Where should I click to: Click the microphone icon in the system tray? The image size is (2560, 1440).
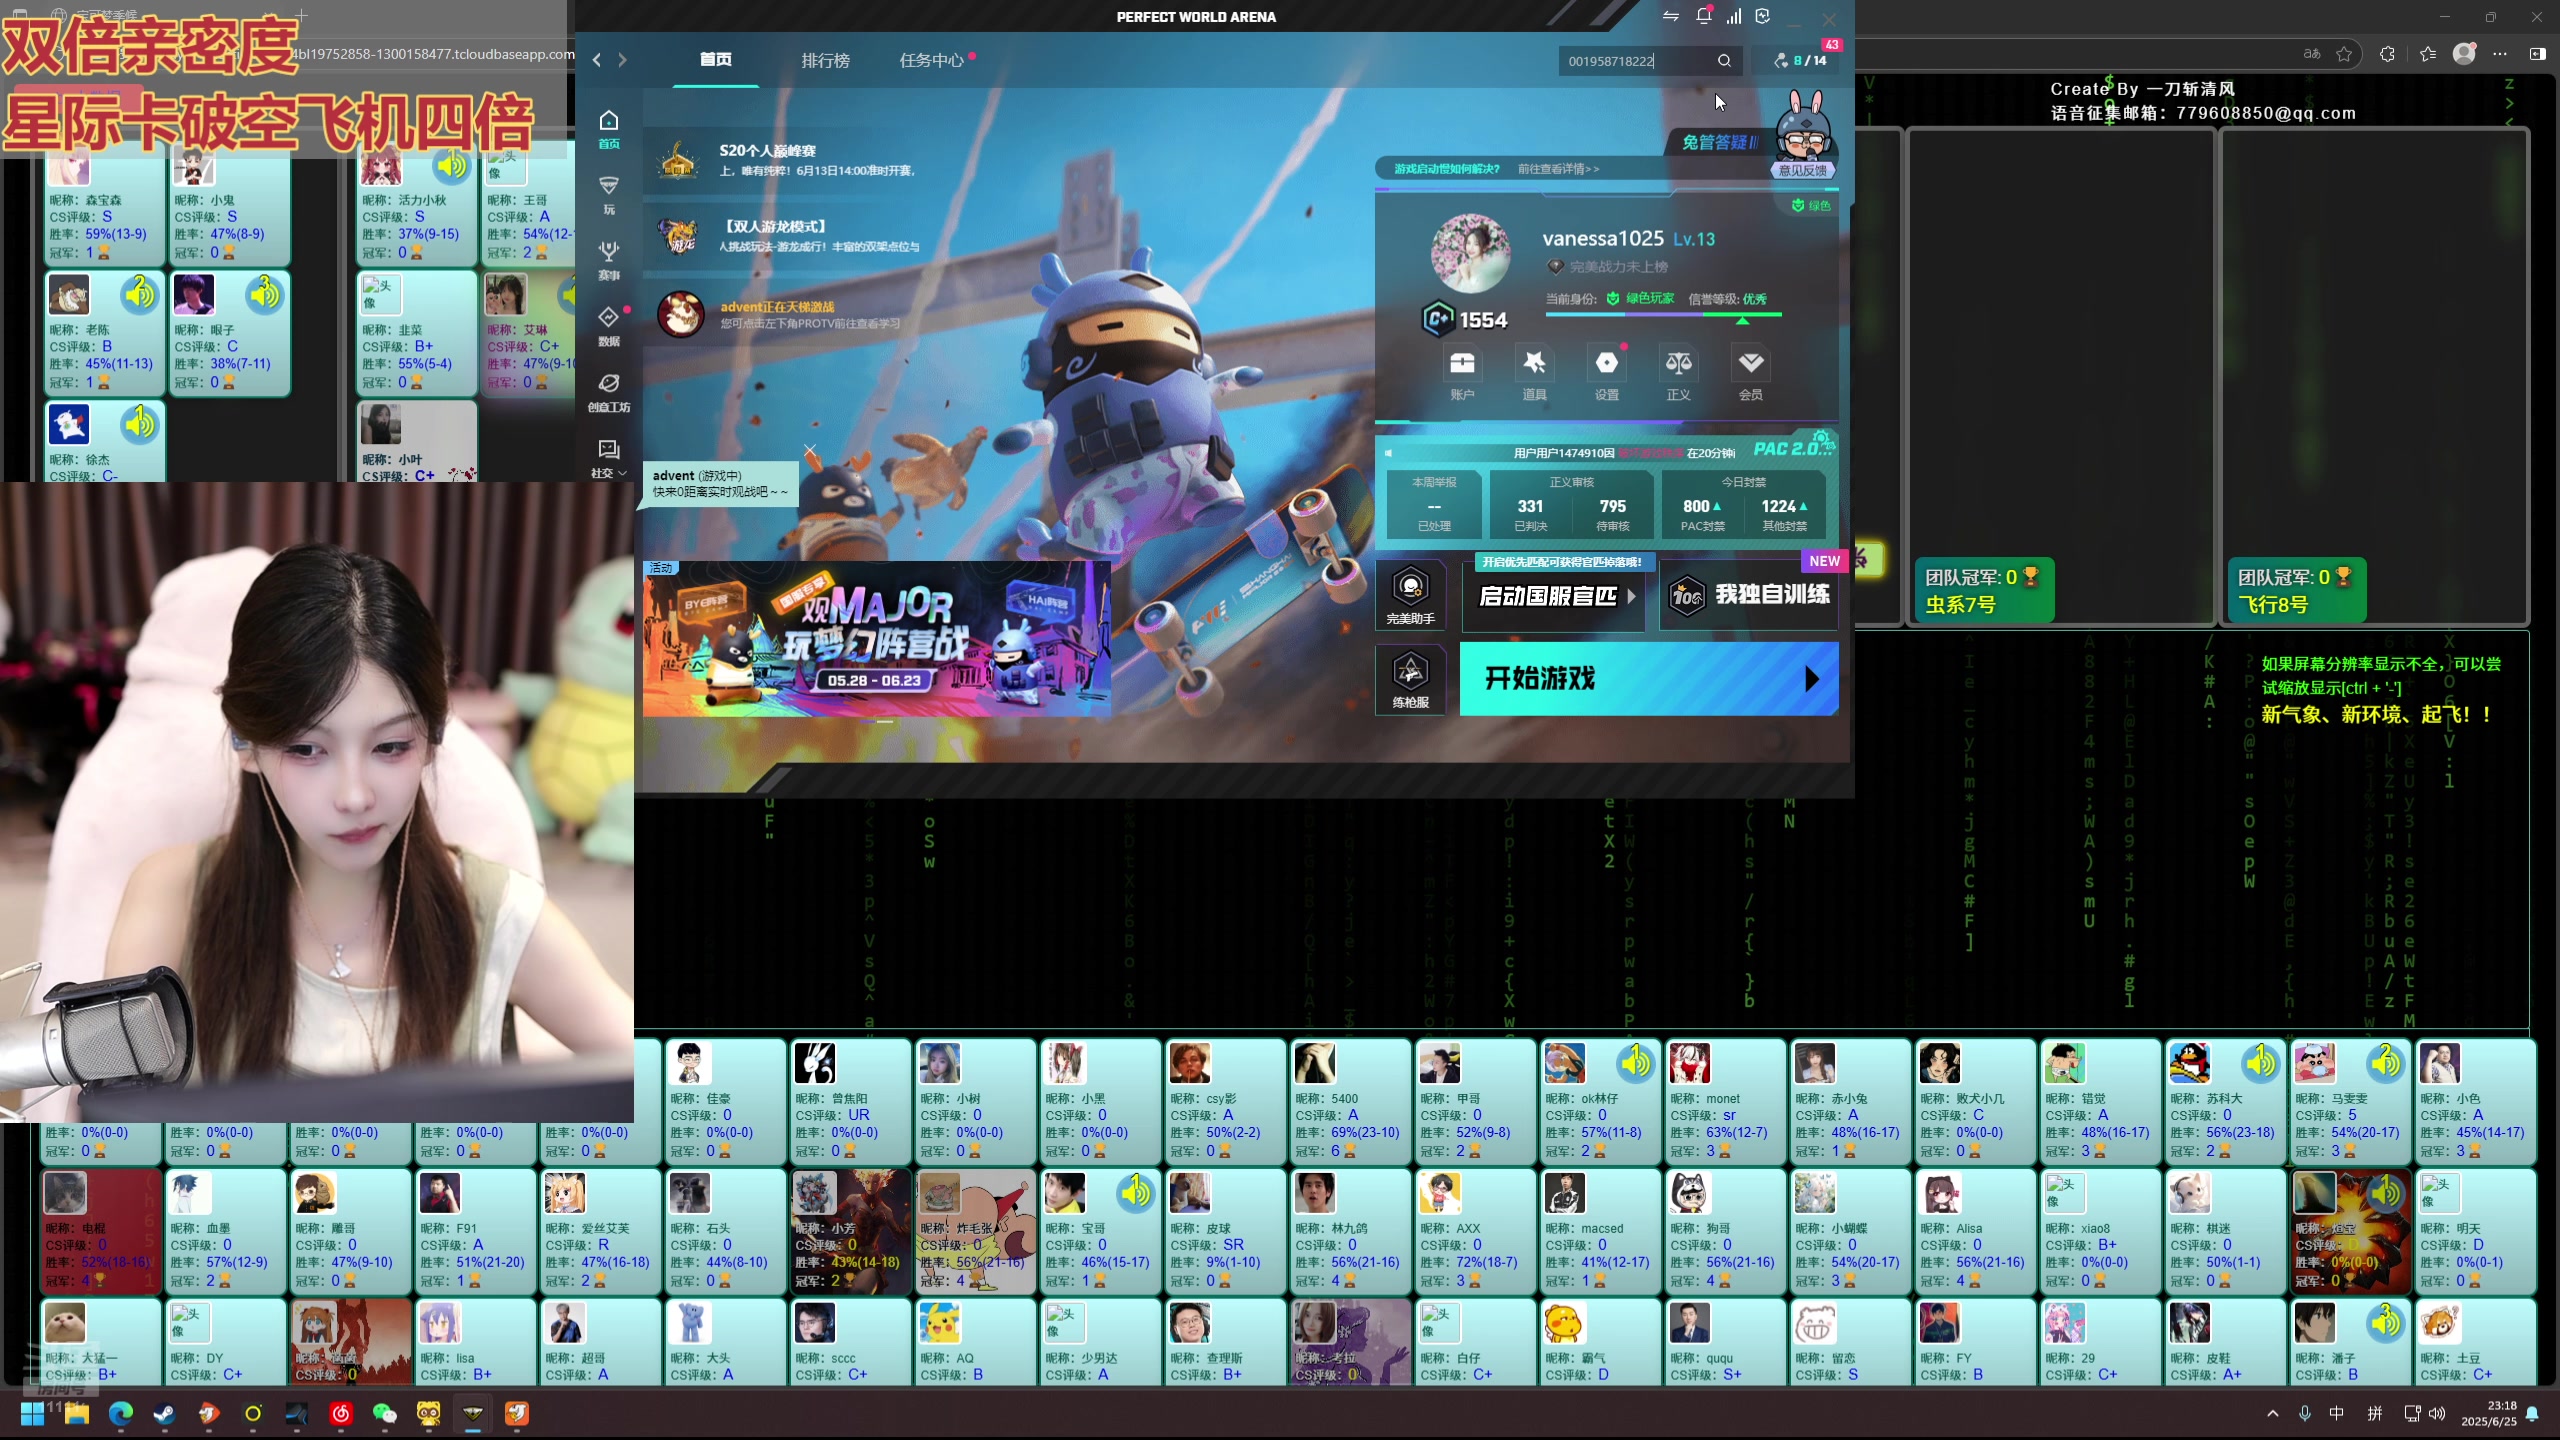point(2305,1413)
